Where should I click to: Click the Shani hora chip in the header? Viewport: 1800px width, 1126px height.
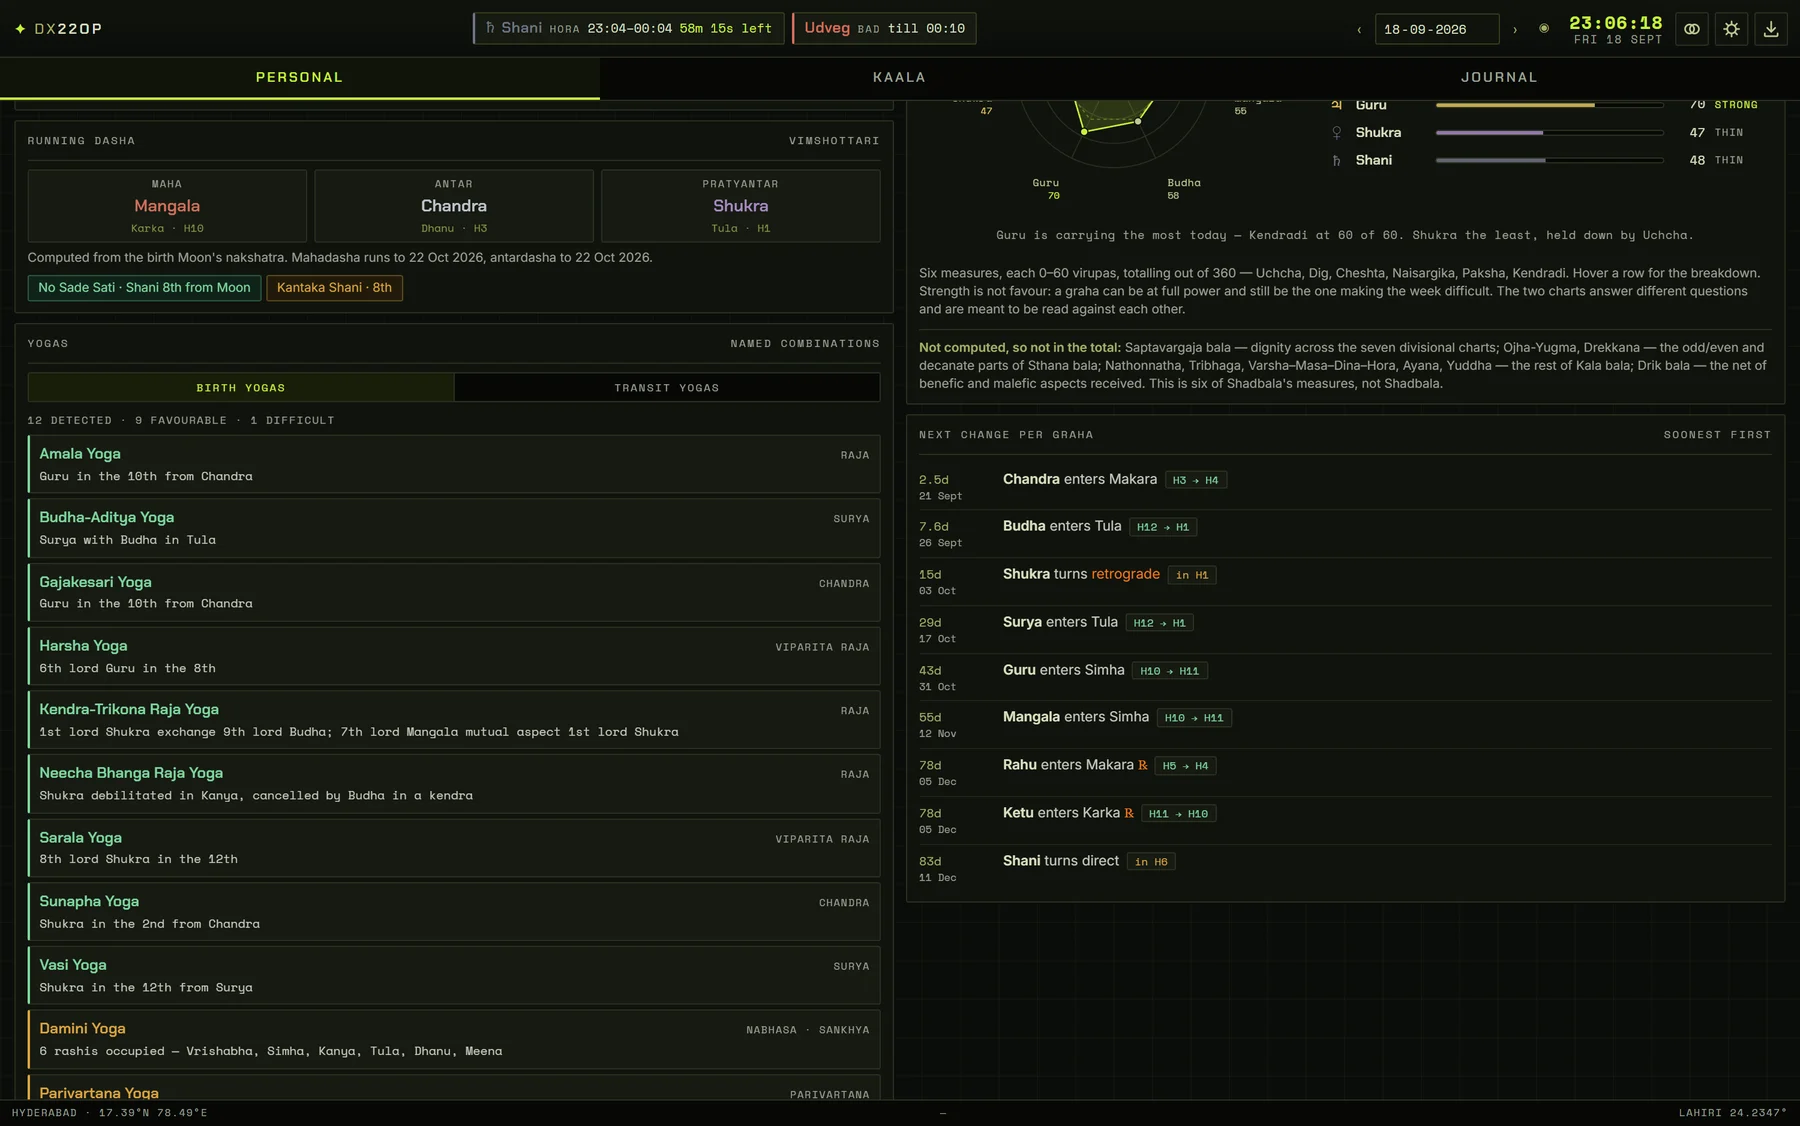pos(628,28)
